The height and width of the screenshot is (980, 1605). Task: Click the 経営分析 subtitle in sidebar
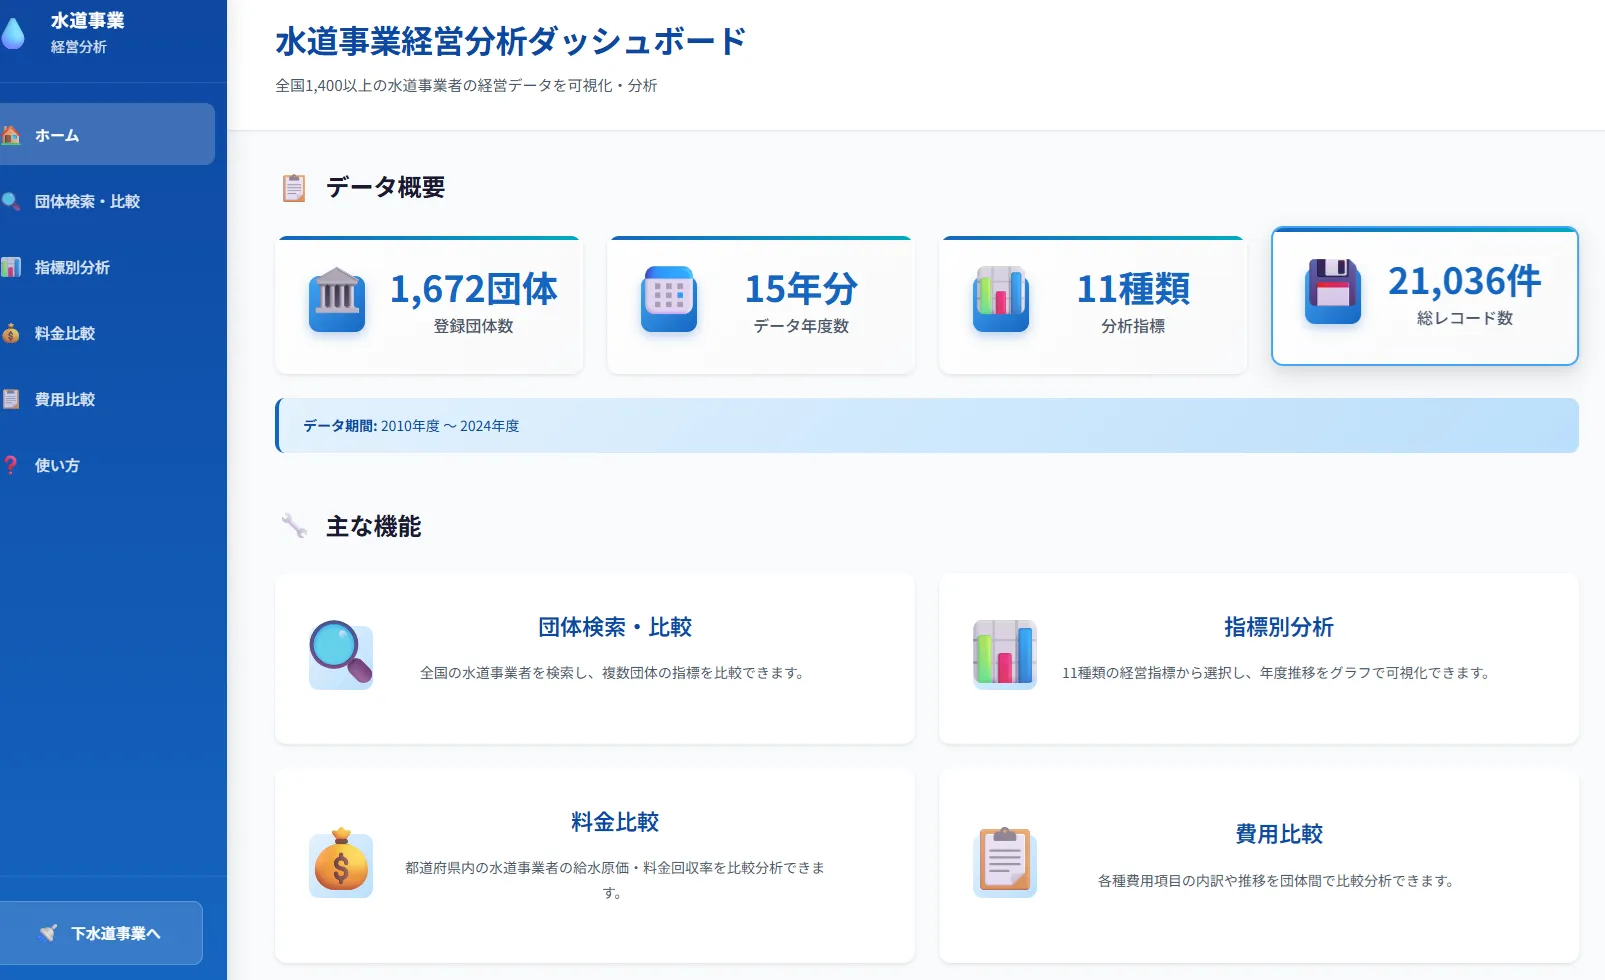coord(79,47)
